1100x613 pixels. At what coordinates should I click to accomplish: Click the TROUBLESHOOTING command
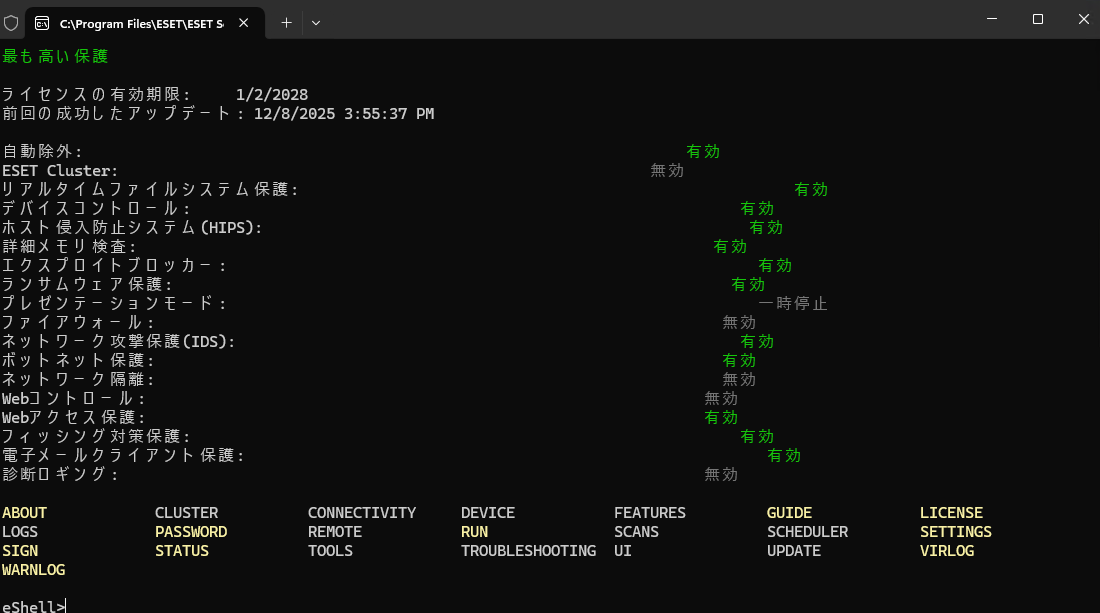tap(528, 551)
